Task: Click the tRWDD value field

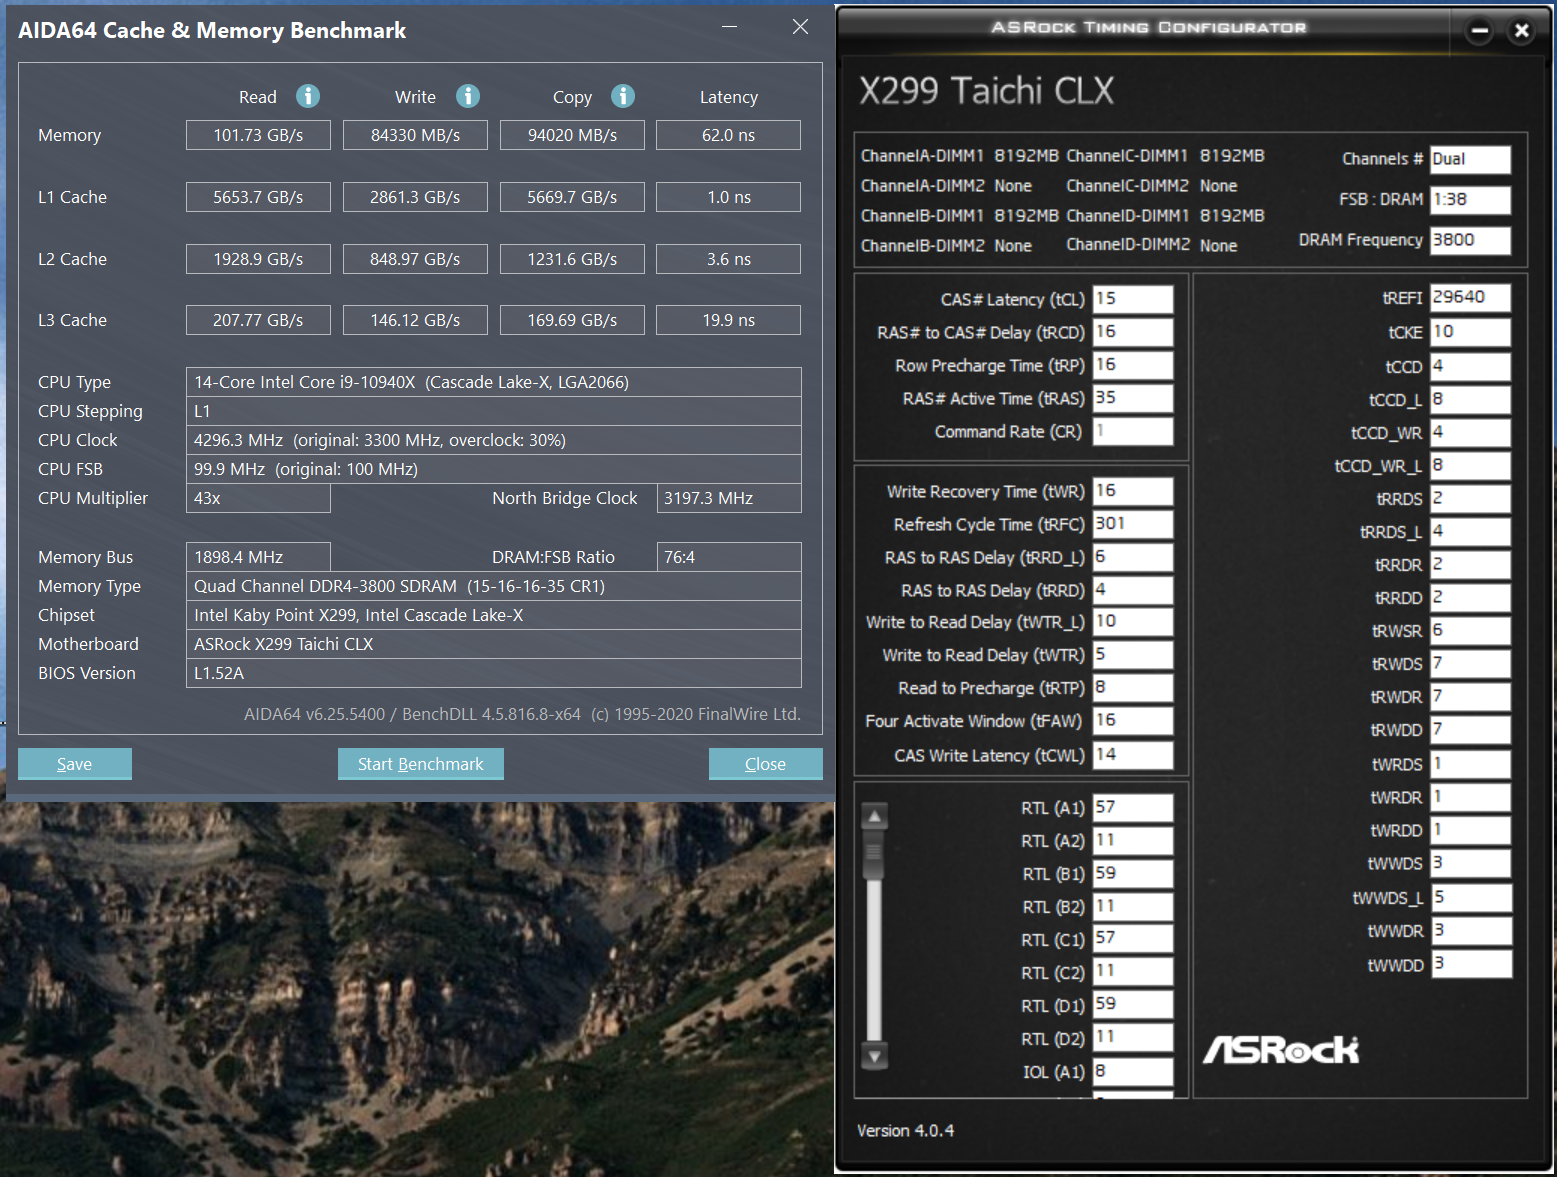Action: [1470, 730]
